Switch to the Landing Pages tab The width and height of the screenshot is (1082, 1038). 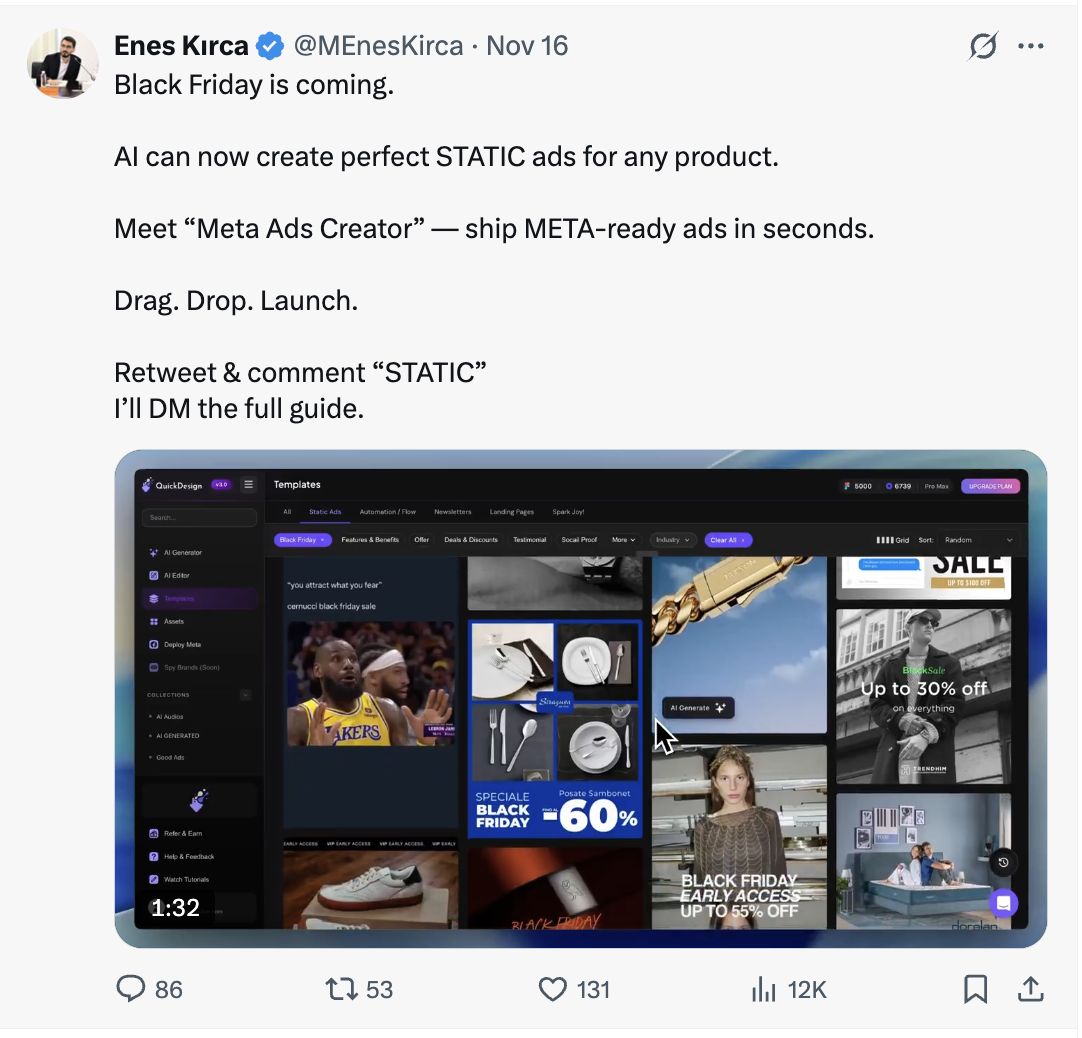[511, 512]
